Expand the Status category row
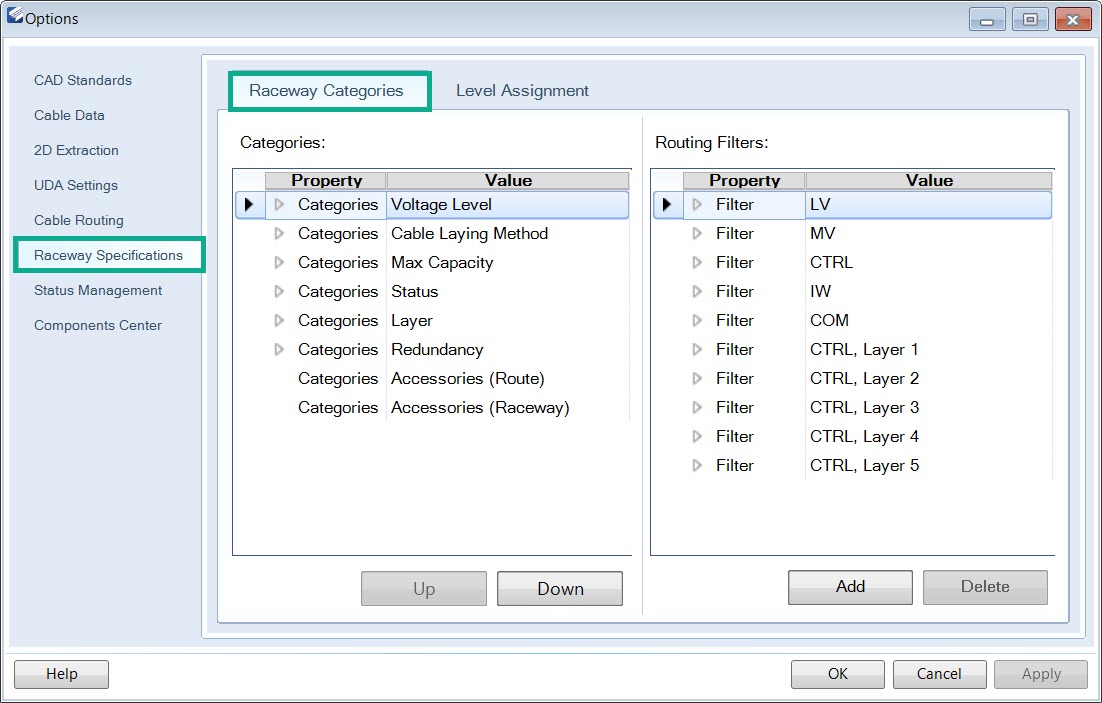 pos(279,291)
